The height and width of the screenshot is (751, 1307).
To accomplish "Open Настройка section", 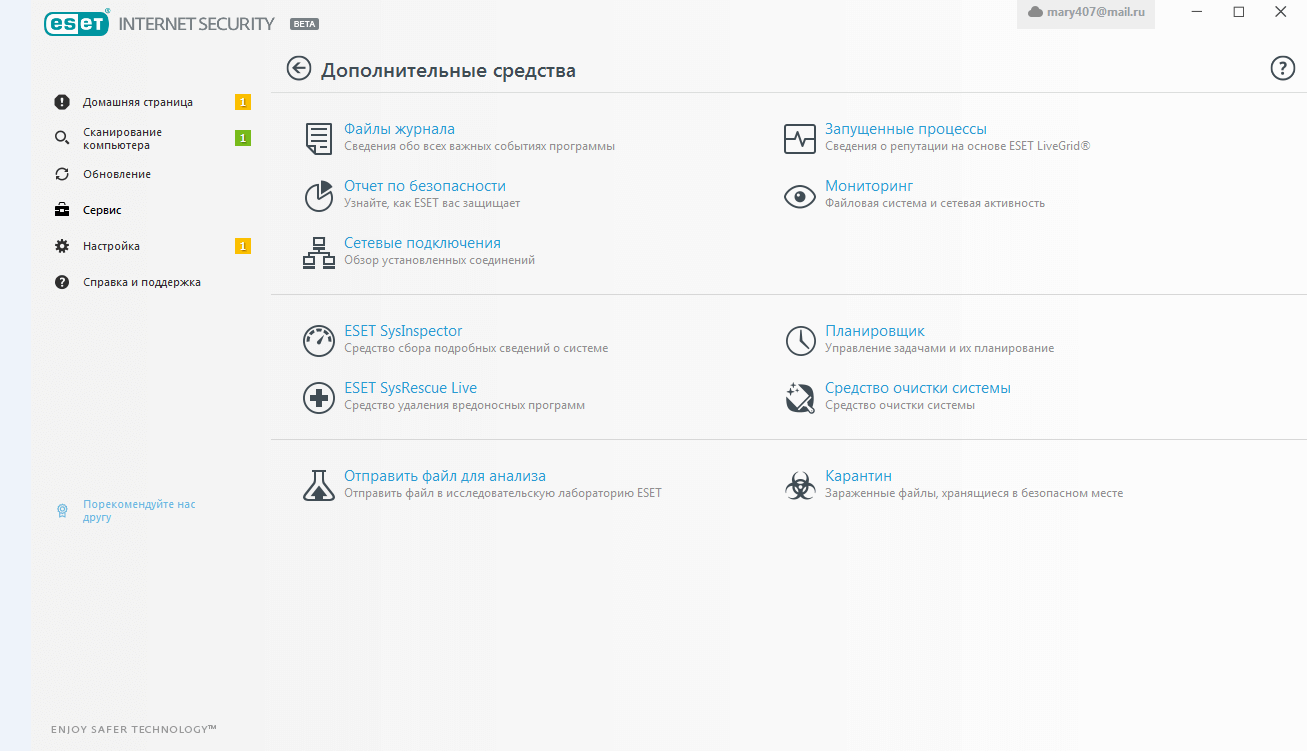I will tap(111, 246).
